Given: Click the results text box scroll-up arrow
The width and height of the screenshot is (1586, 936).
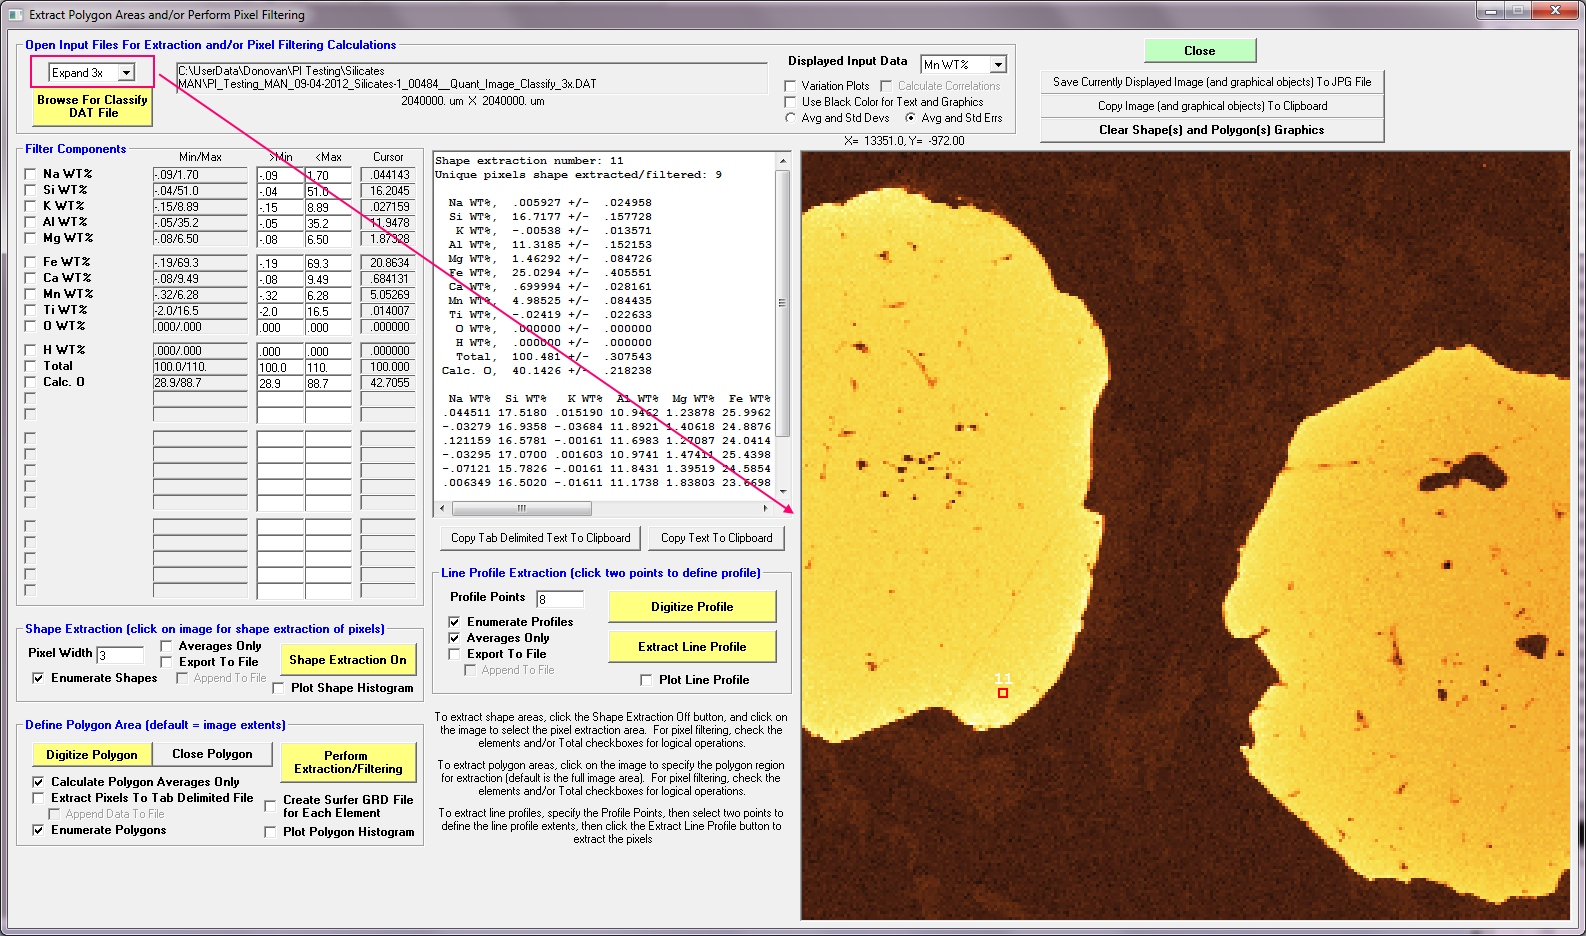Looking at the screenshot, I should (783, 161).
